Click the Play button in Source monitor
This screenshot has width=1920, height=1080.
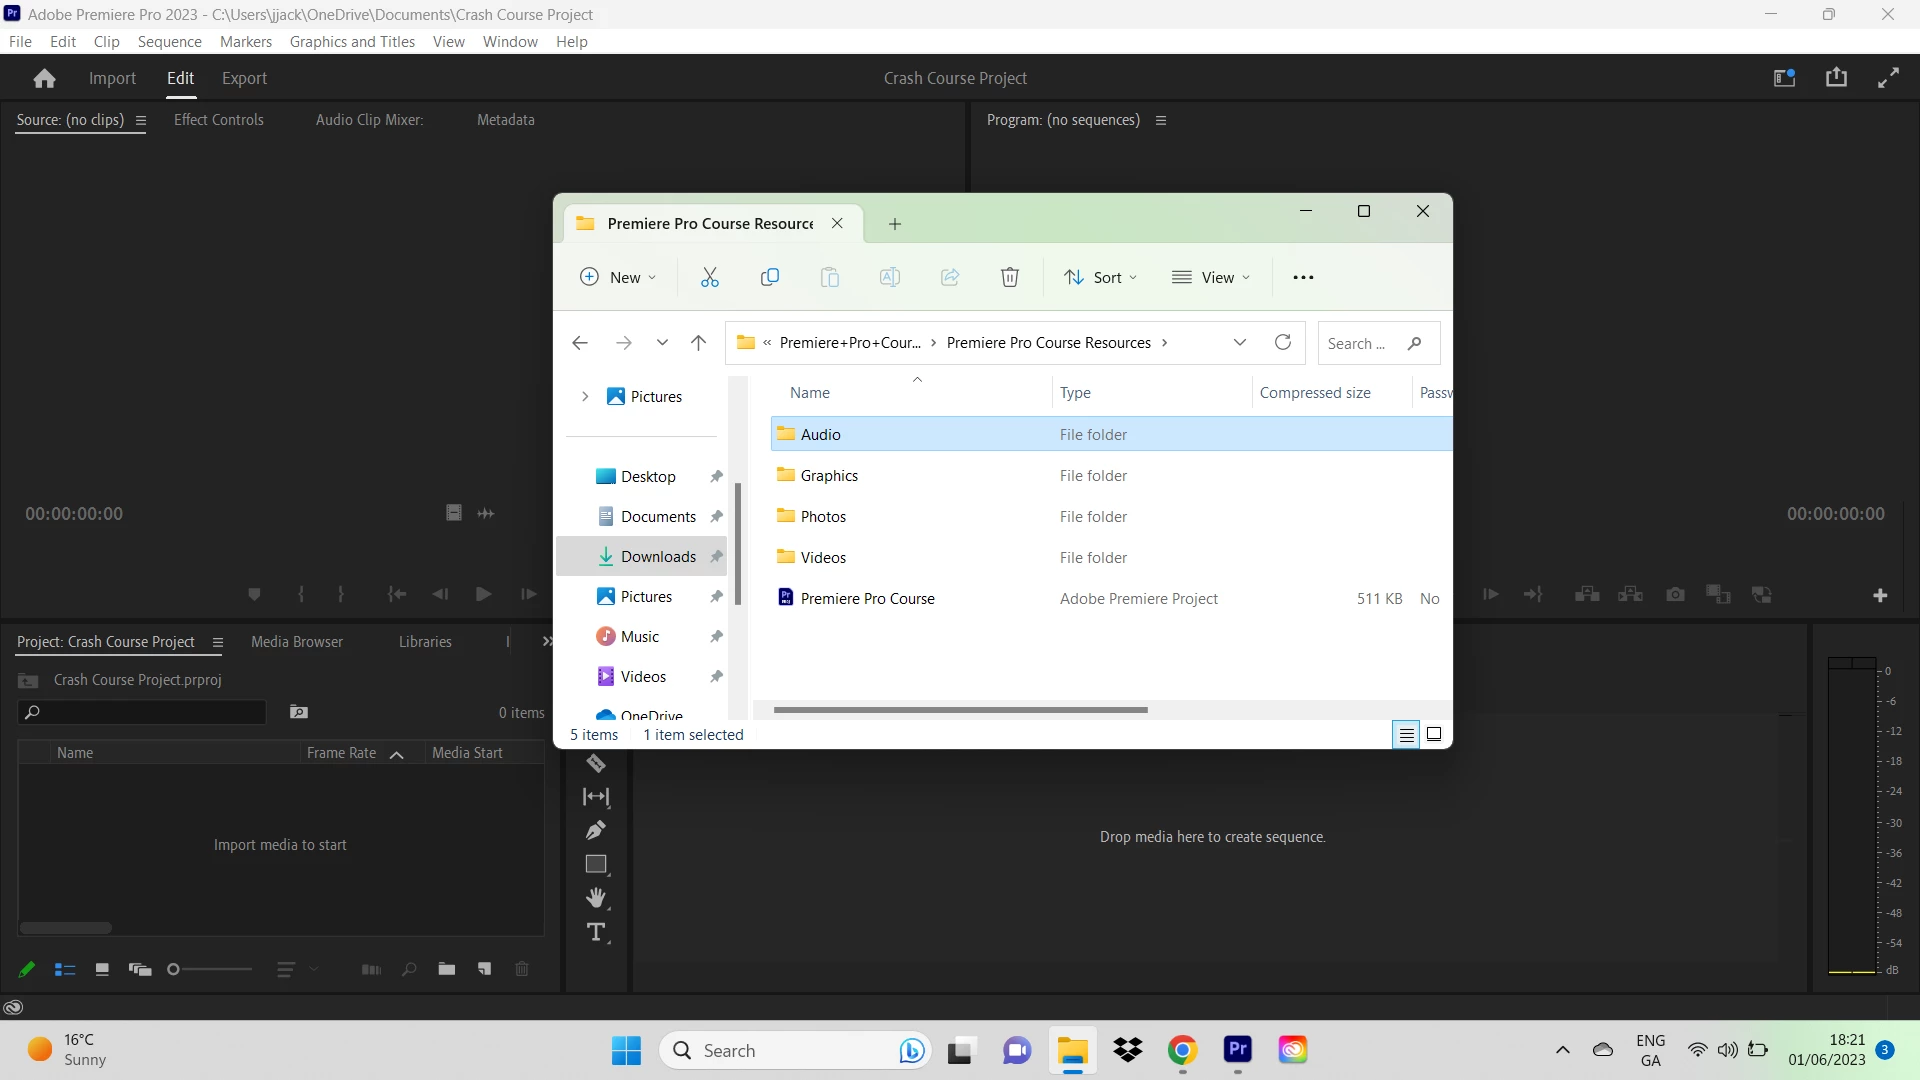(x=483, y=594)
